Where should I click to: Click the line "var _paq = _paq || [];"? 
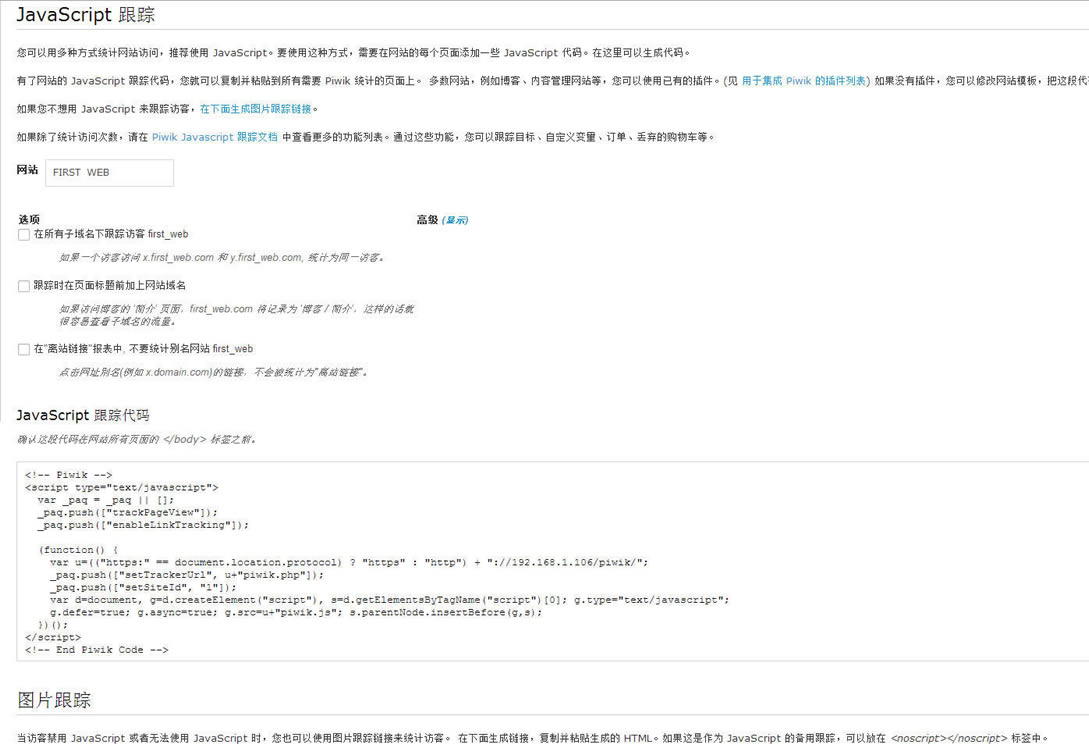pos(106,499)
